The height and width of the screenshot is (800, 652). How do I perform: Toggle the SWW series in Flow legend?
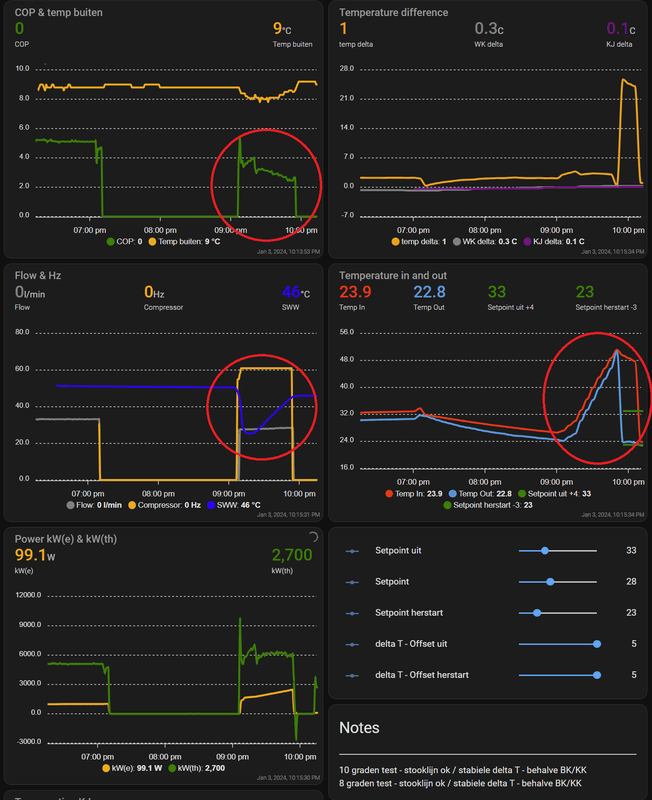(234, 505)
